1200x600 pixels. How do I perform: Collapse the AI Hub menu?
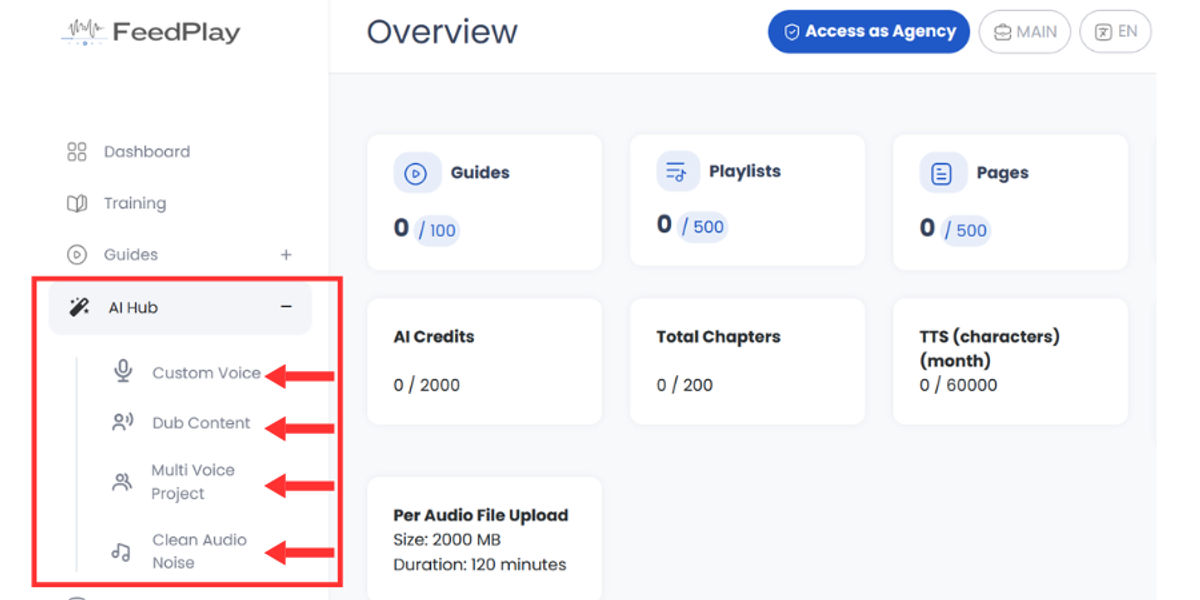(286, 307)
